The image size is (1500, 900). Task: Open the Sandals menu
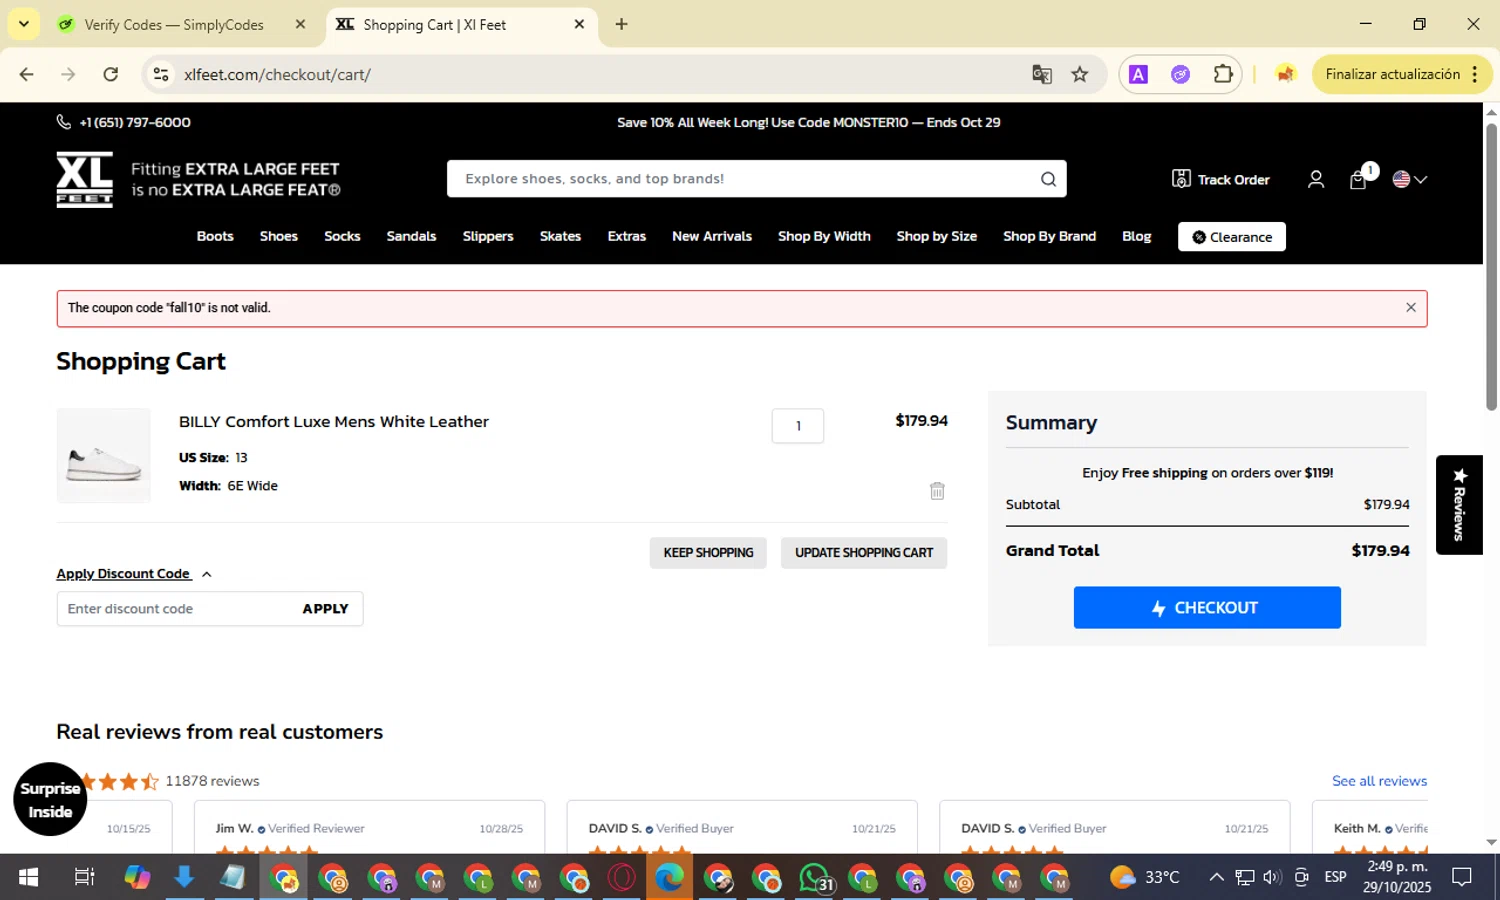click(x=411, y=236)
